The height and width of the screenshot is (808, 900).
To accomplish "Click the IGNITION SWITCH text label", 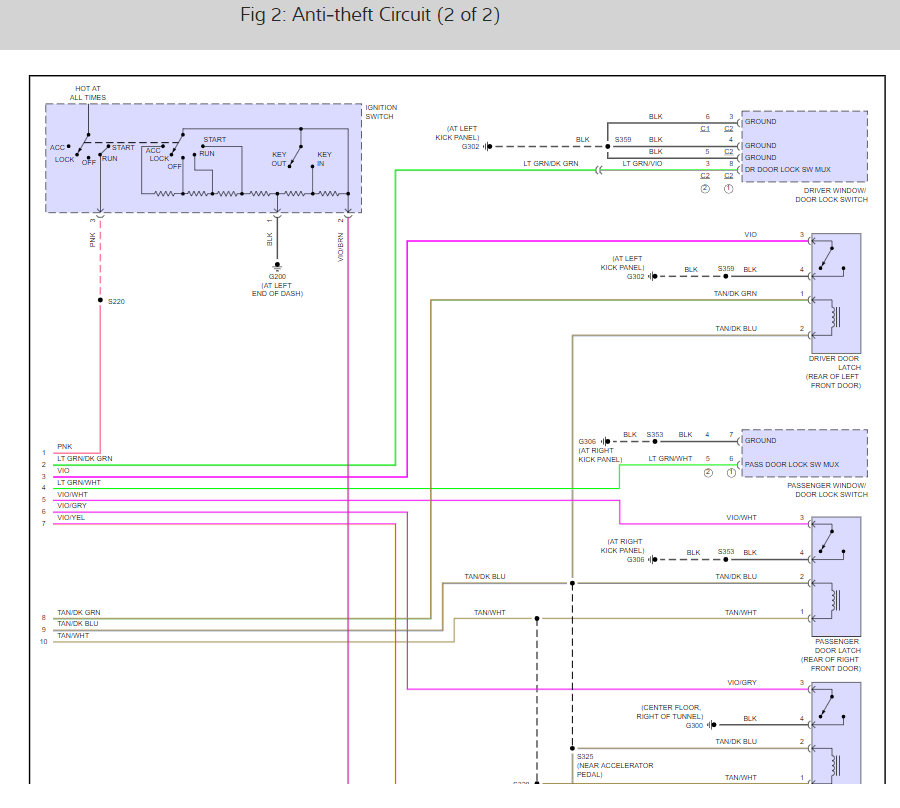I will tap(381, 112).
